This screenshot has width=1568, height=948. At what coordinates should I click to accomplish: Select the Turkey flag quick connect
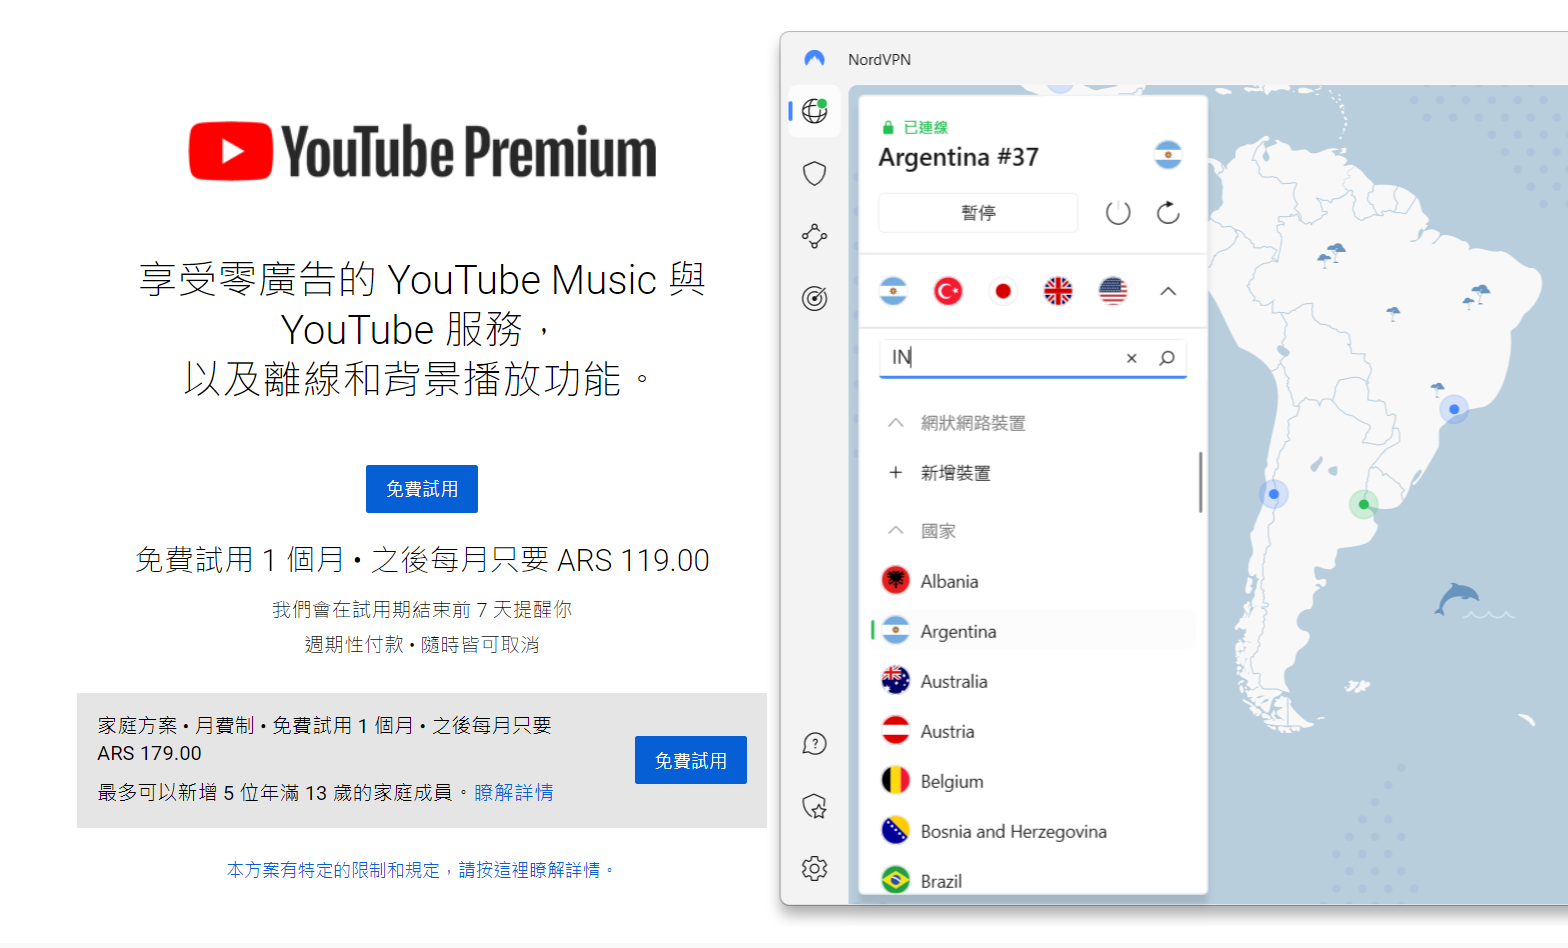click(947, 291)
